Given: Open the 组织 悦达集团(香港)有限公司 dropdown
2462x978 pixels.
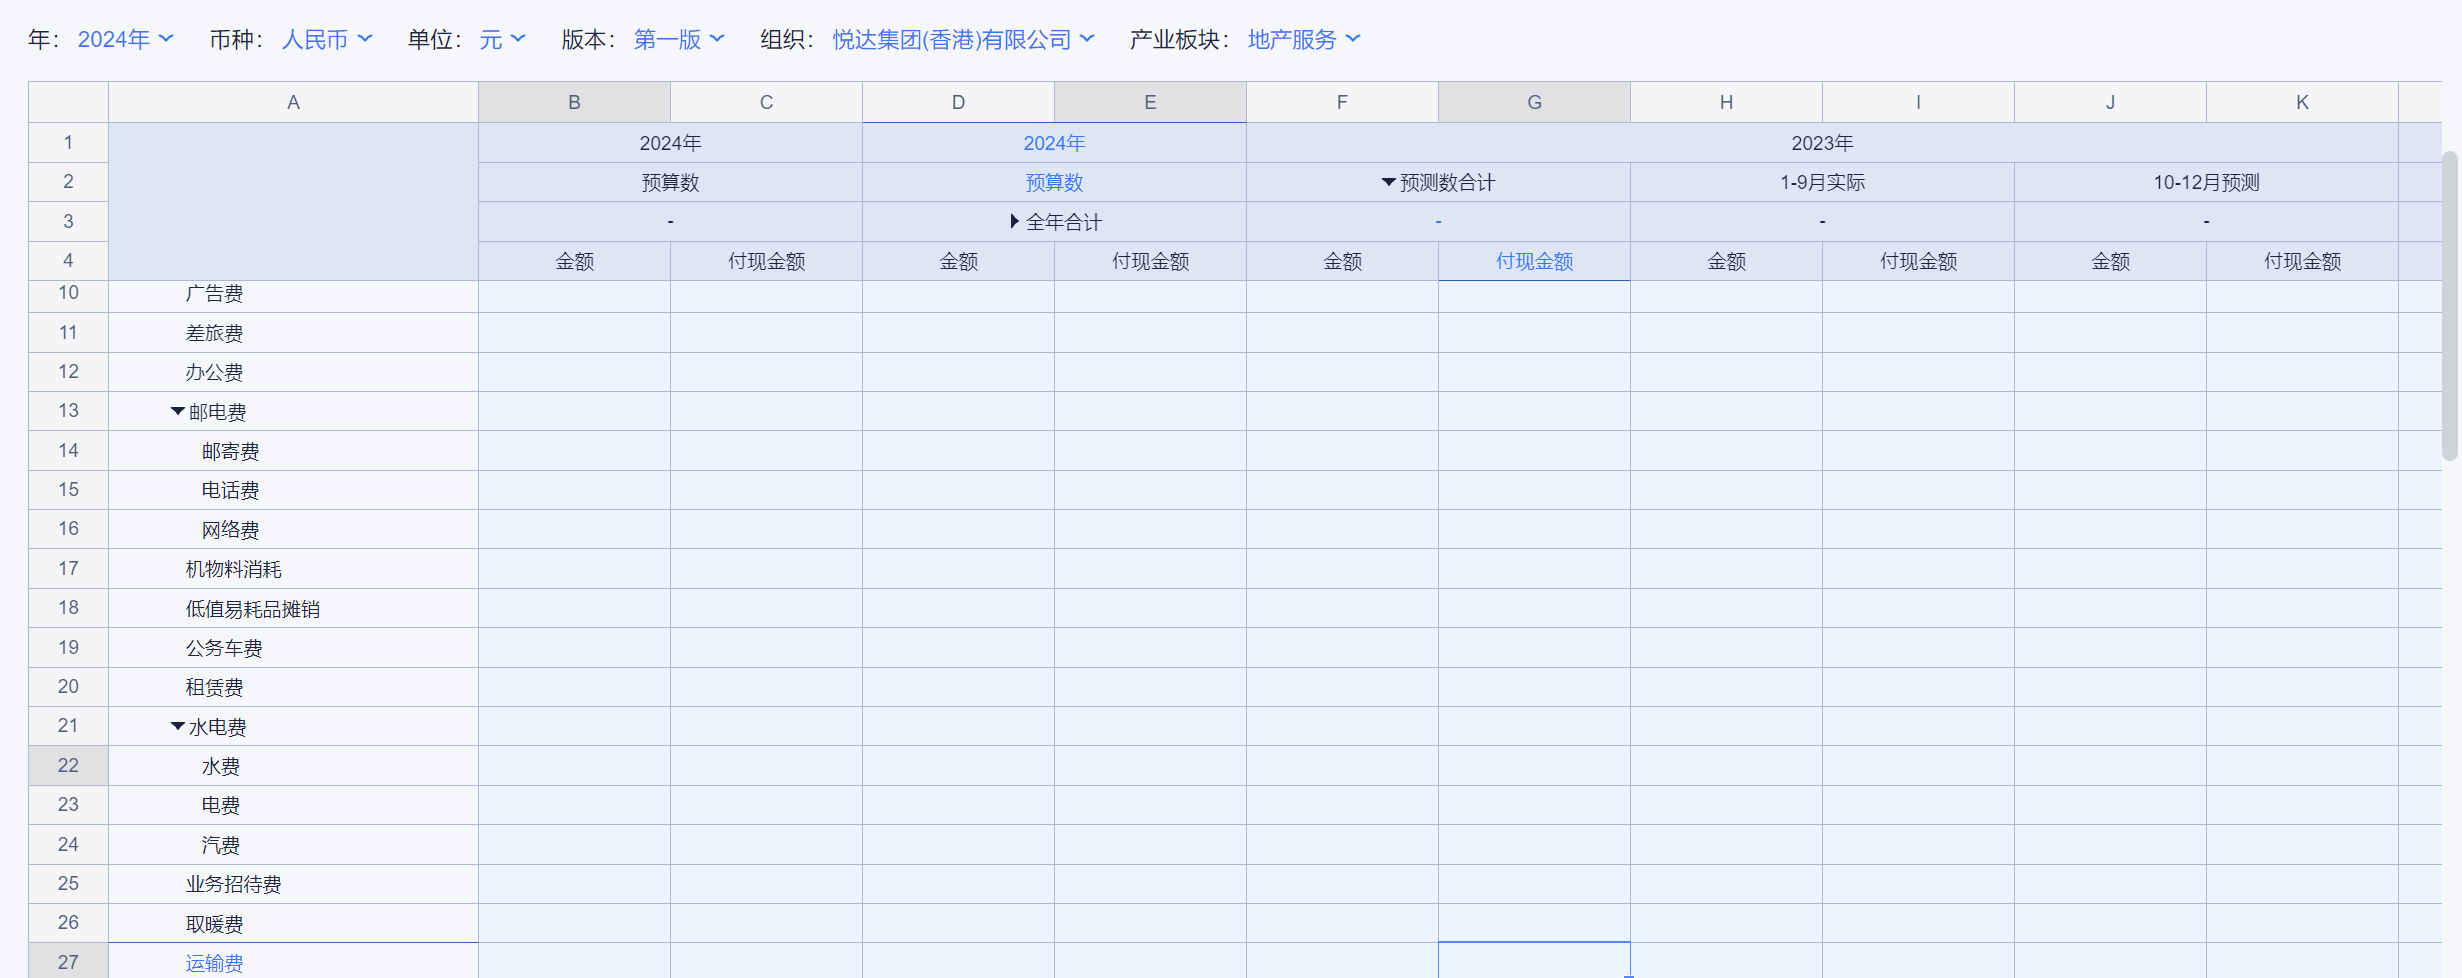Looking at the screenshot, I should 962,39.
